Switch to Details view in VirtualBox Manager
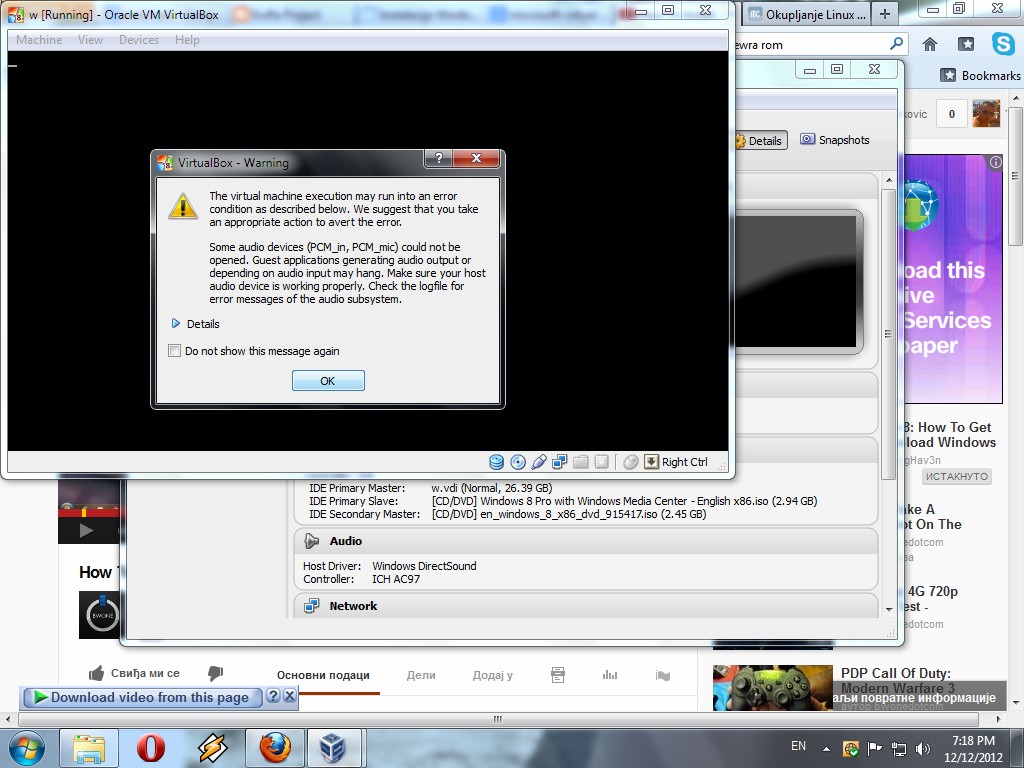 coord(761,140)
